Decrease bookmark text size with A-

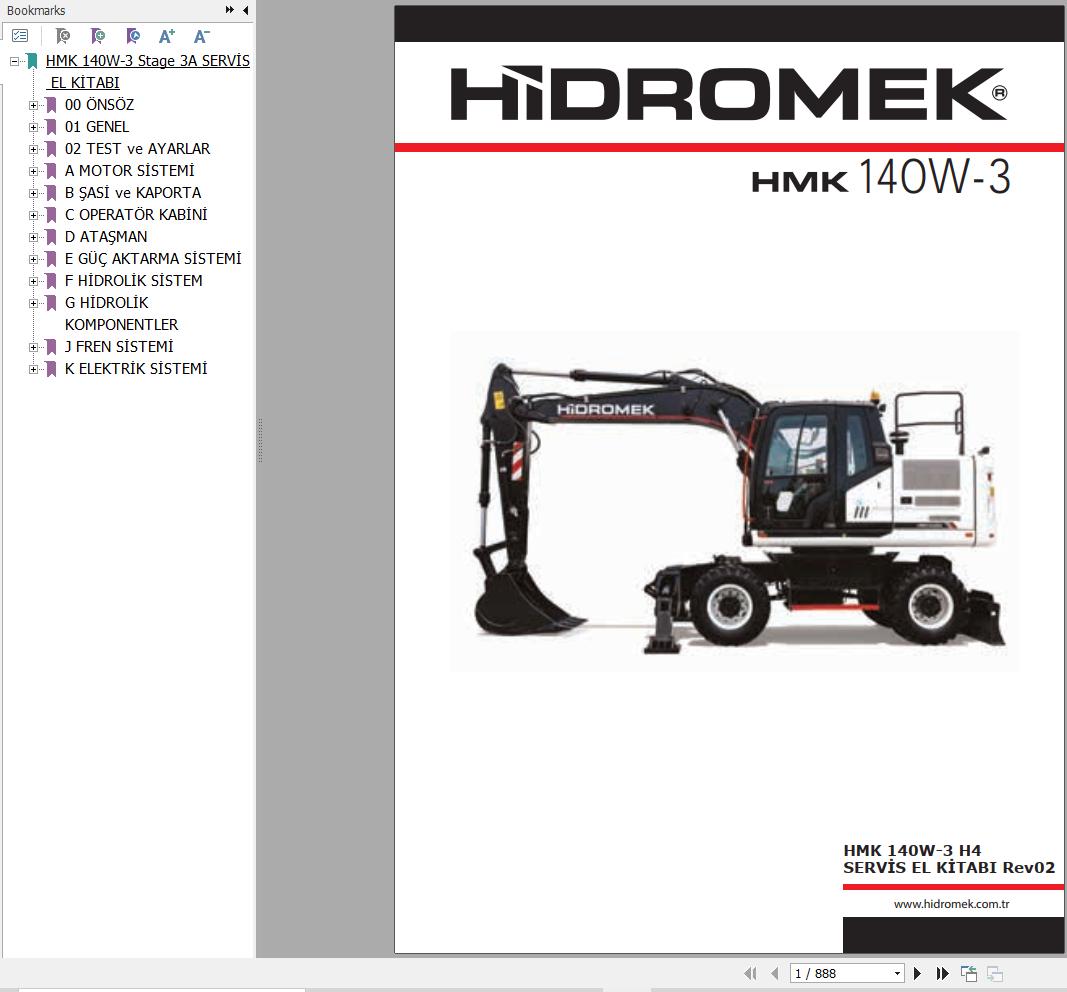pos(201,36)
